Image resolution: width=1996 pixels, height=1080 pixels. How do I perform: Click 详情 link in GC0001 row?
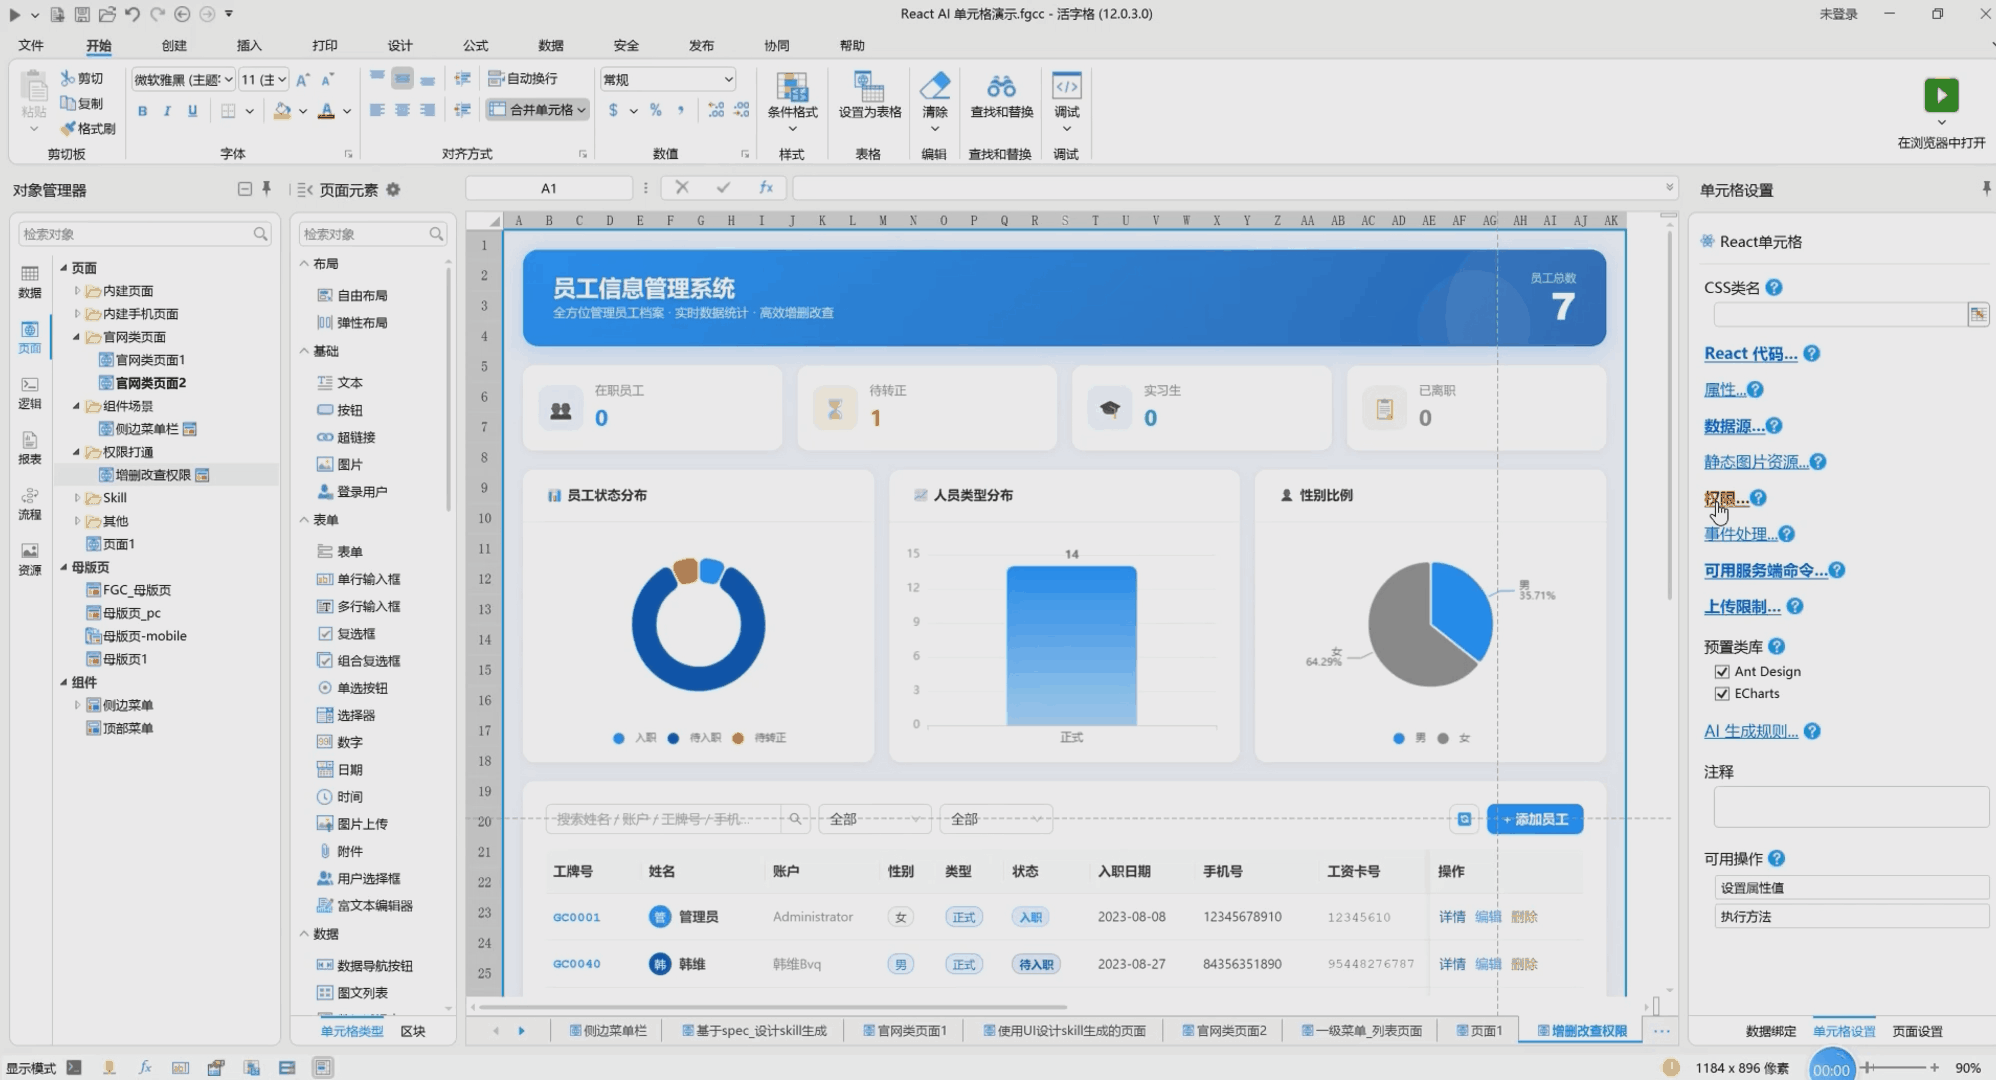[x=1452, y=917]
